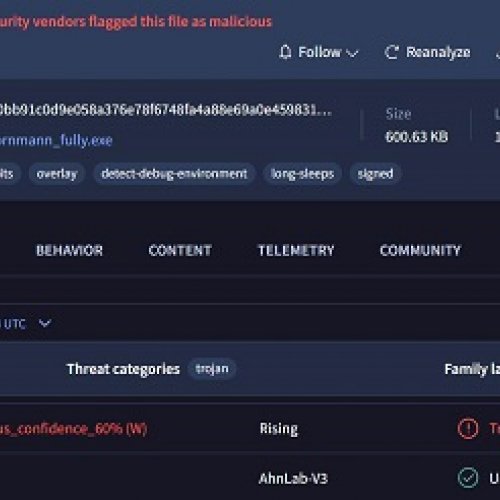500x500 pixels.
Task: Open the BEHAVIOR tab
Action: pos(69,250)
